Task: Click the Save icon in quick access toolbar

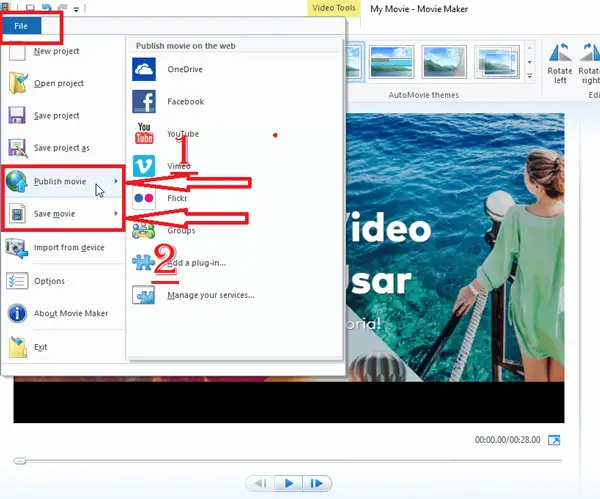Action: point(30,8)
